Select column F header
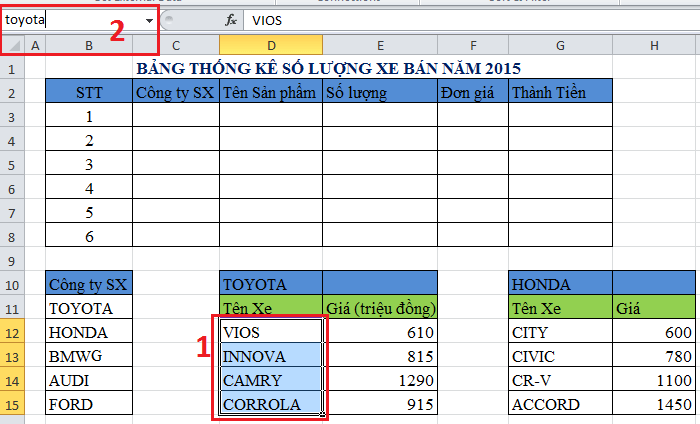The height and width of the screenshot is (424, 700). click(x=473, y=45)
